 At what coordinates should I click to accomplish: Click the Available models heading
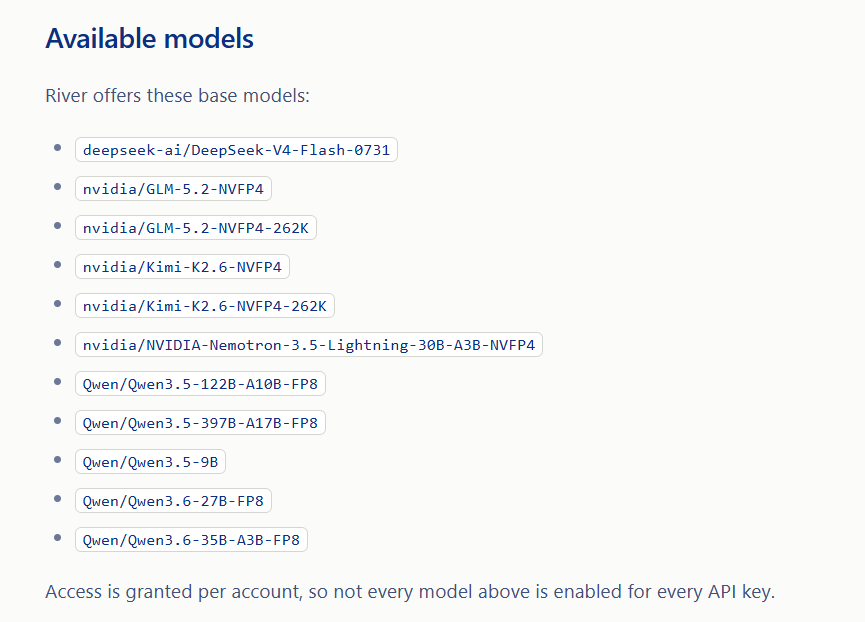[149, 39]
